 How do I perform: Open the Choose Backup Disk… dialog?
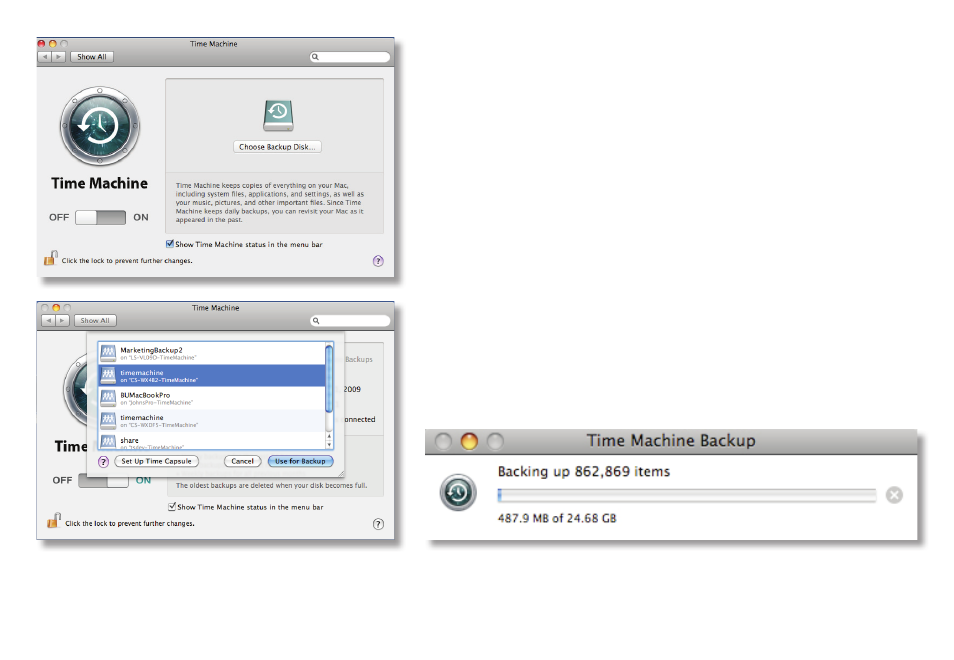[277, 147]
